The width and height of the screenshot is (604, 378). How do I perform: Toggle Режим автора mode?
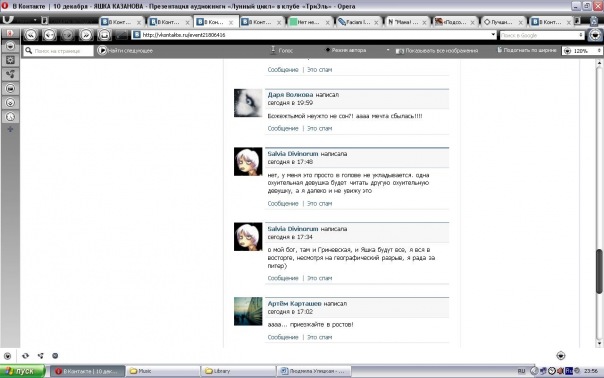346,50
